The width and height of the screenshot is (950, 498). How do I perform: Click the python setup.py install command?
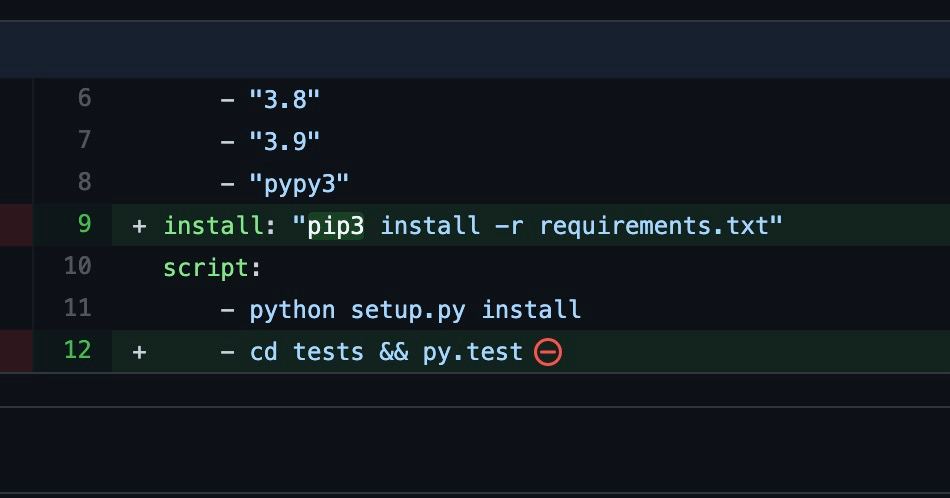415,310
